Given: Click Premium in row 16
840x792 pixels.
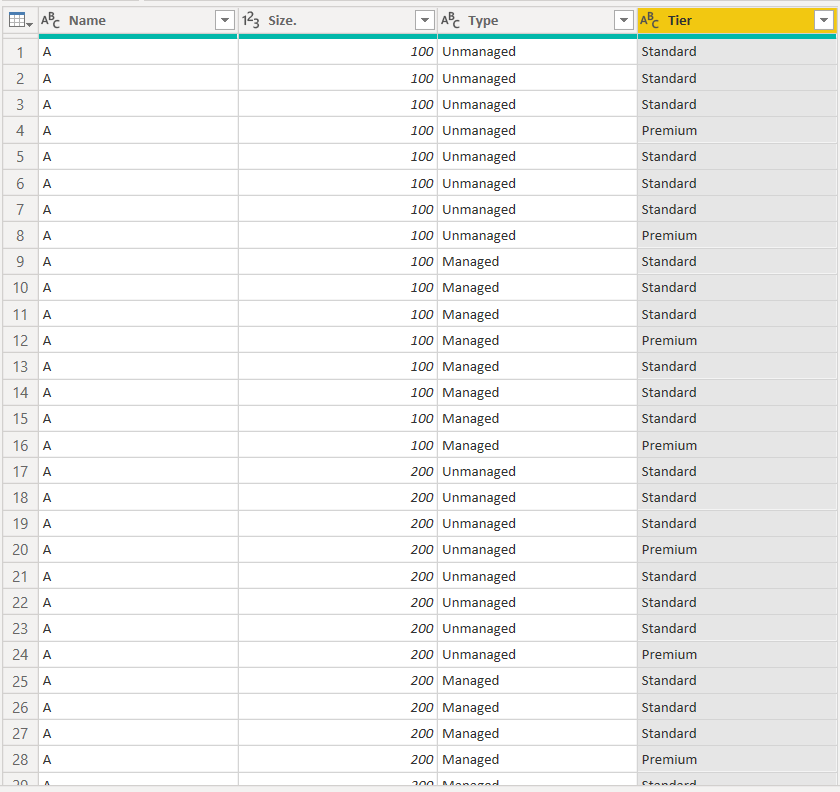Looking at the screenshot, I should (669, 446).
